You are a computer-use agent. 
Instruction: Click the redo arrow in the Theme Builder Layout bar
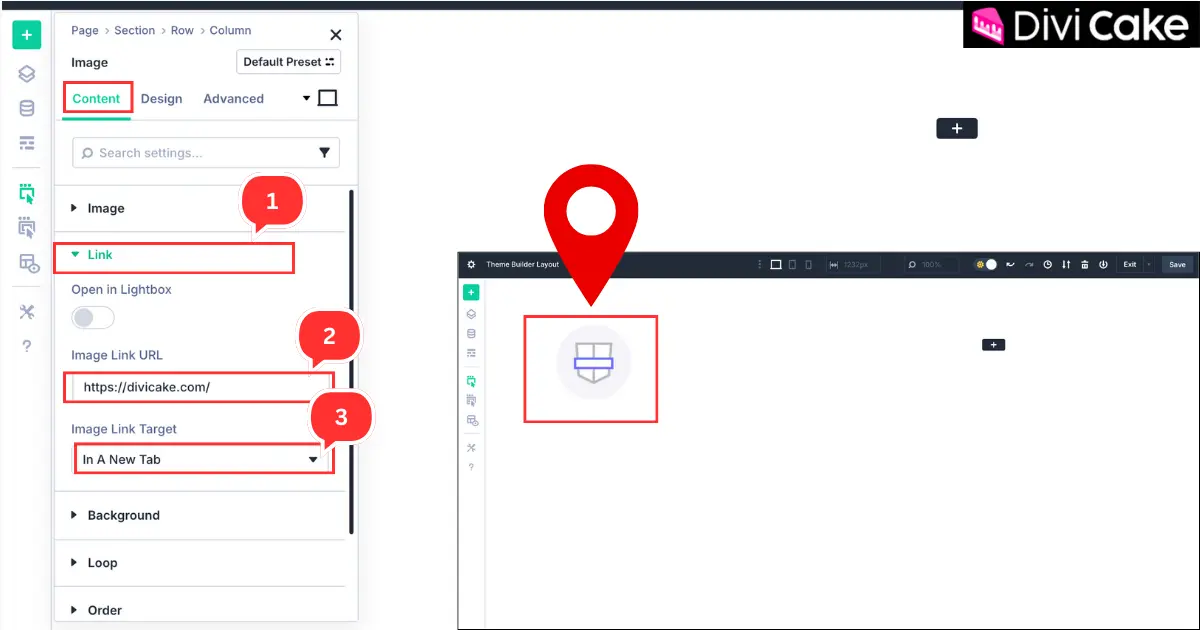click(x=1029, y=265)
